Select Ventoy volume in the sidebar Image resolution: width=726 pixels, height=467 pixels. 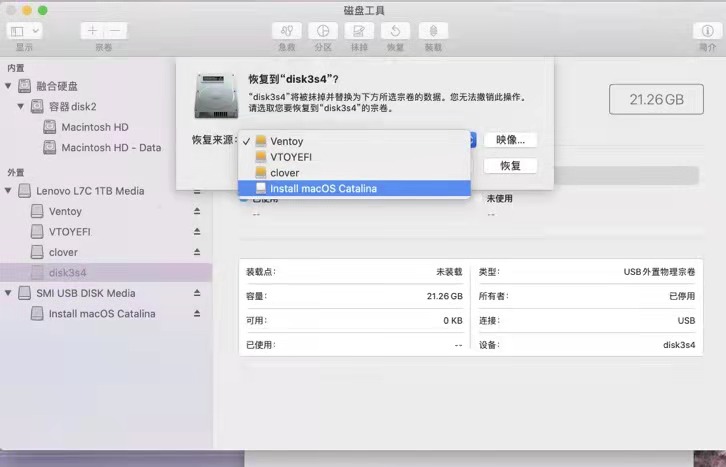pyautogui.click(x=65, y=212)
